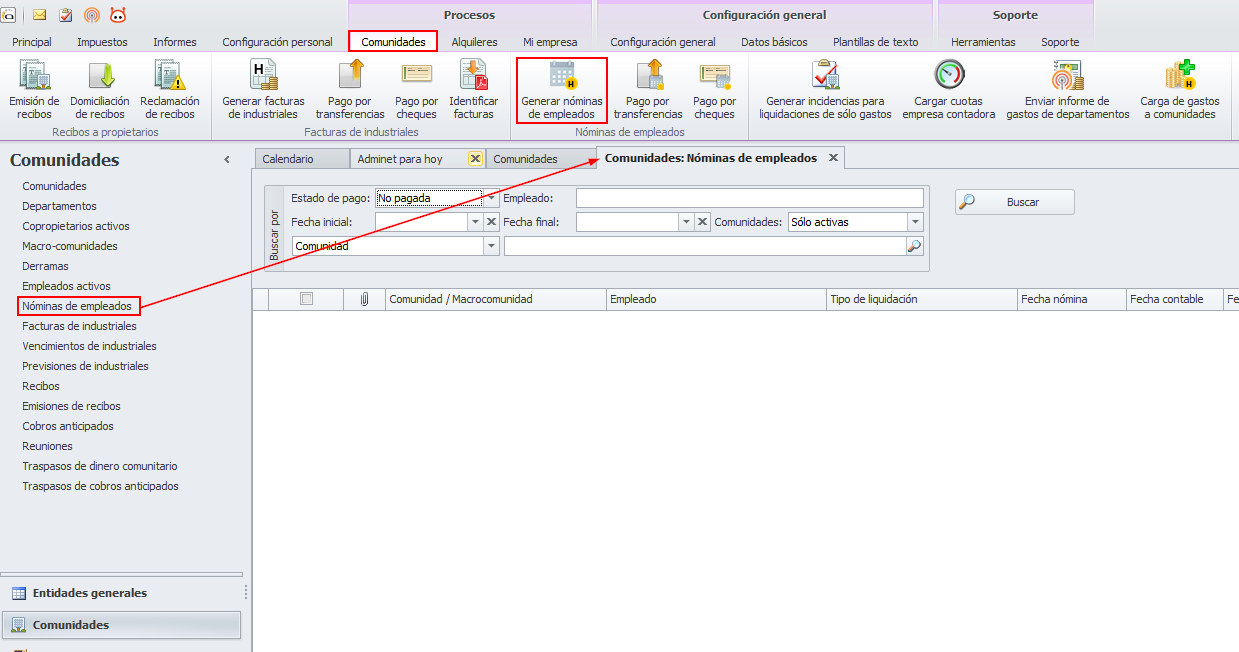Launch Generar nóminas de empleados
1239x652 pixels.
pos(562,90)
